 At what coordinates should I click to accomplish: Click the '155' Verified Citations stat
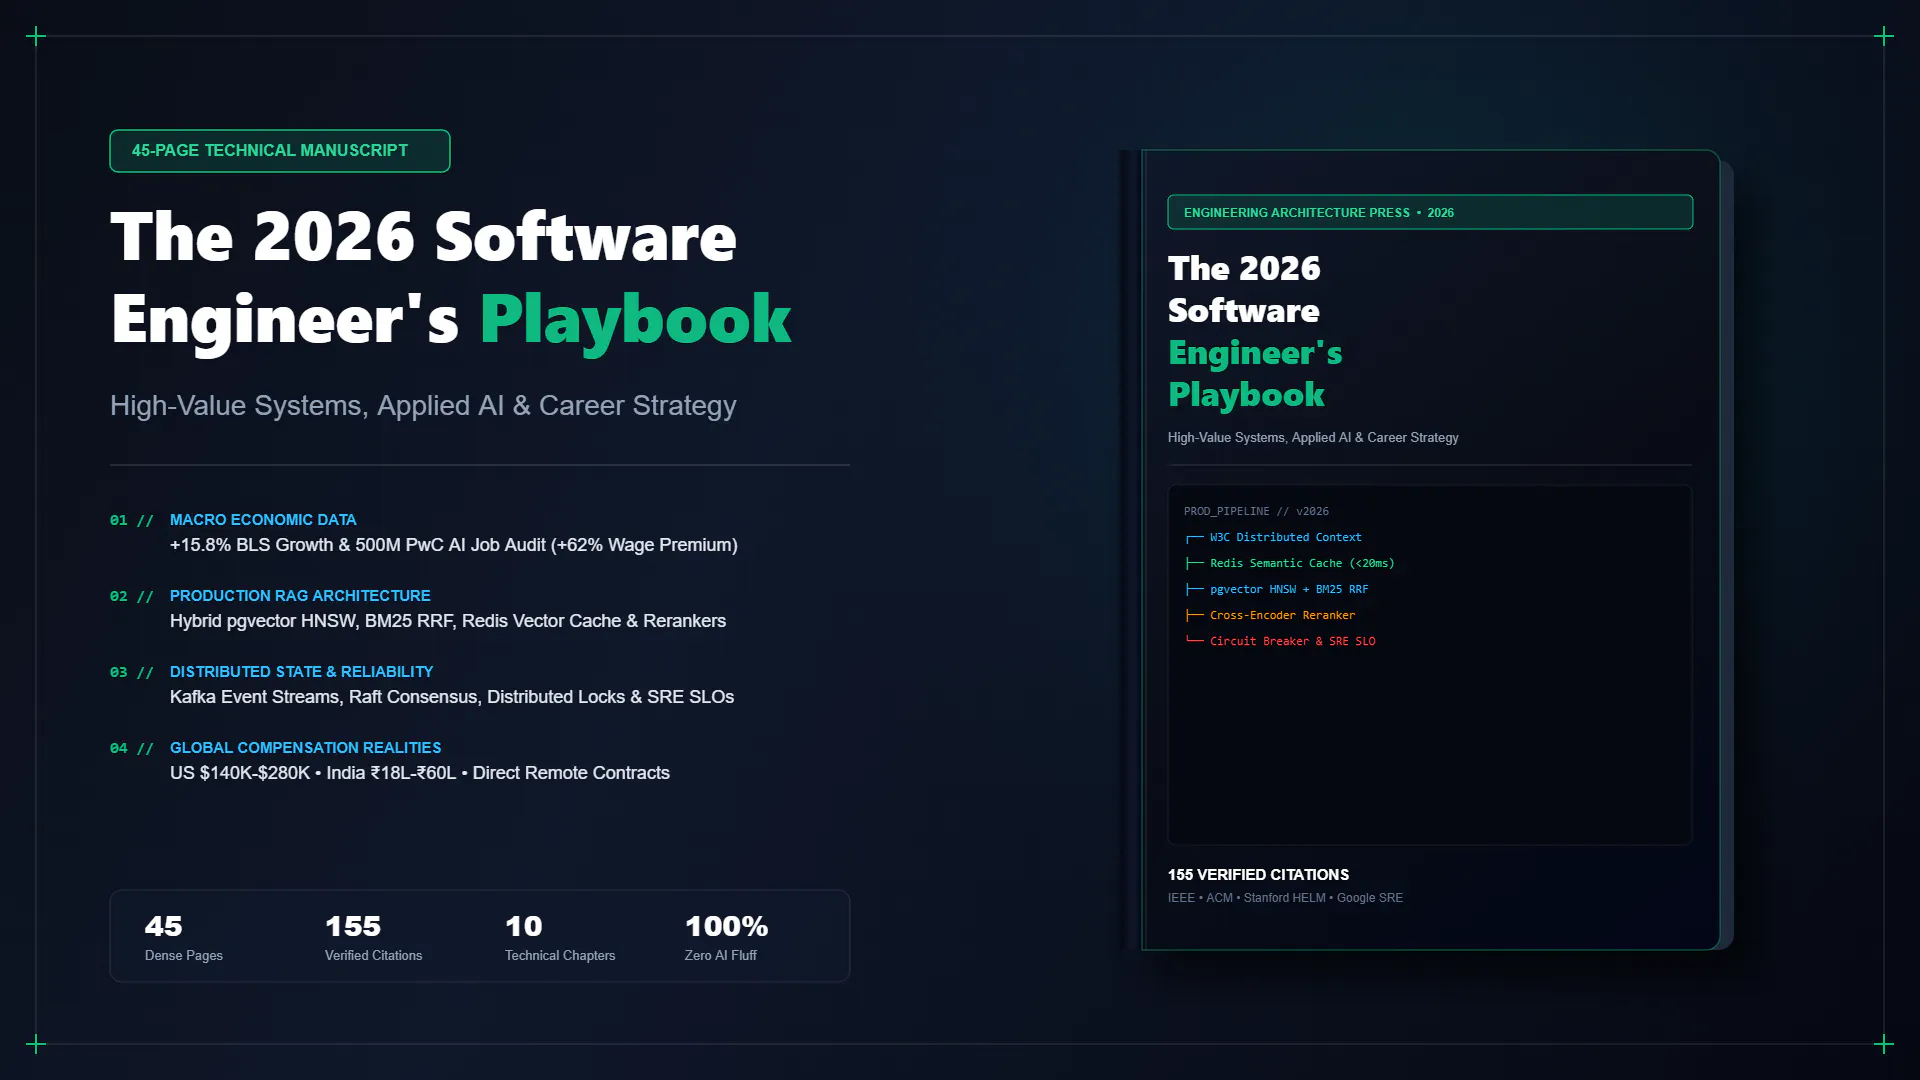pos(353,926)
